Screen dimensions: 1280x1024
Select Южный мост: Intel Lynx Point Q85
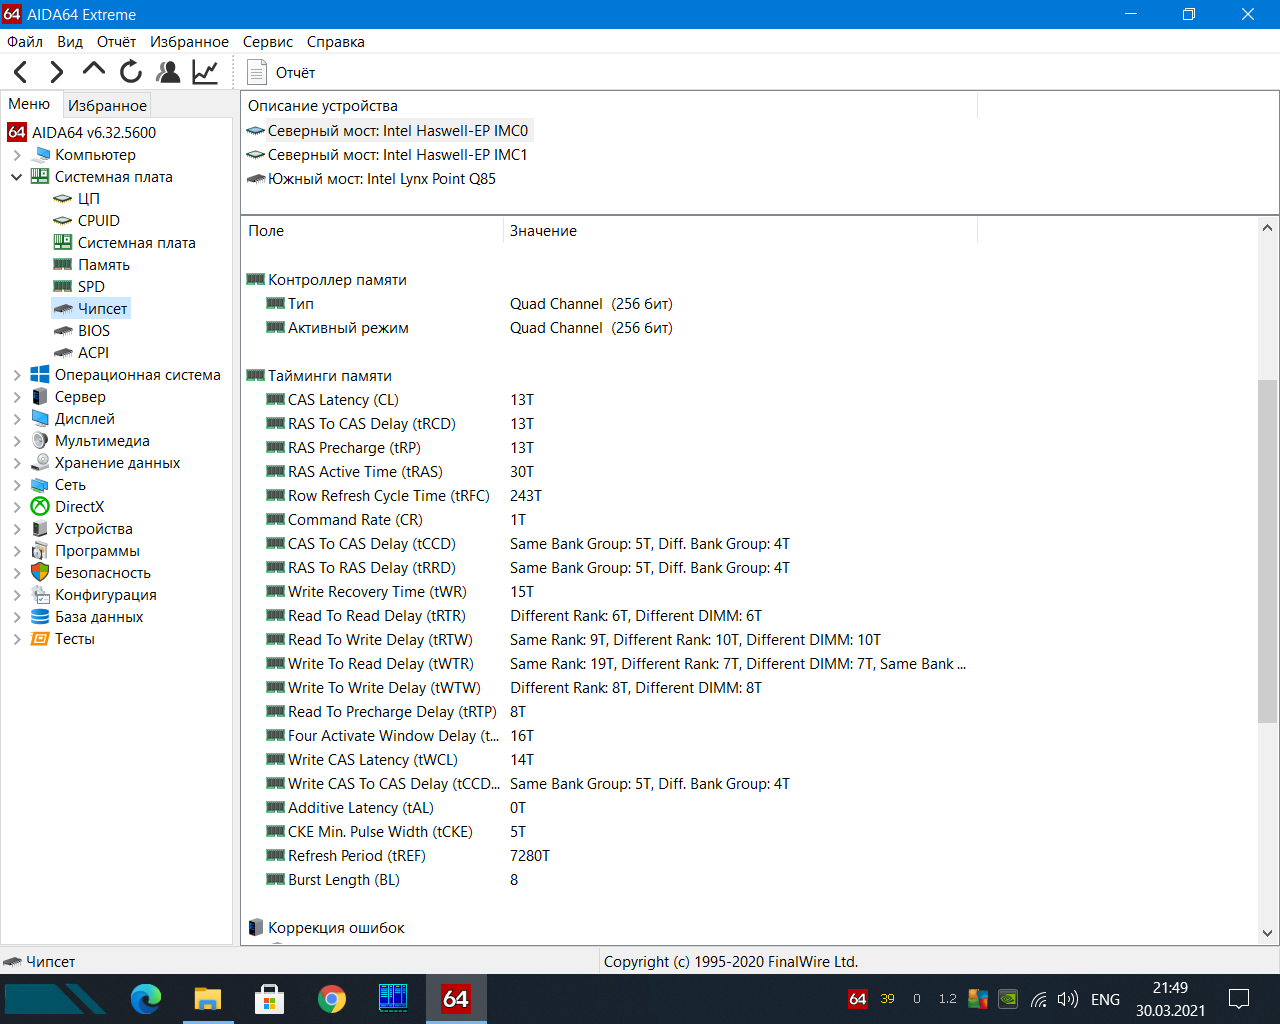371,179
